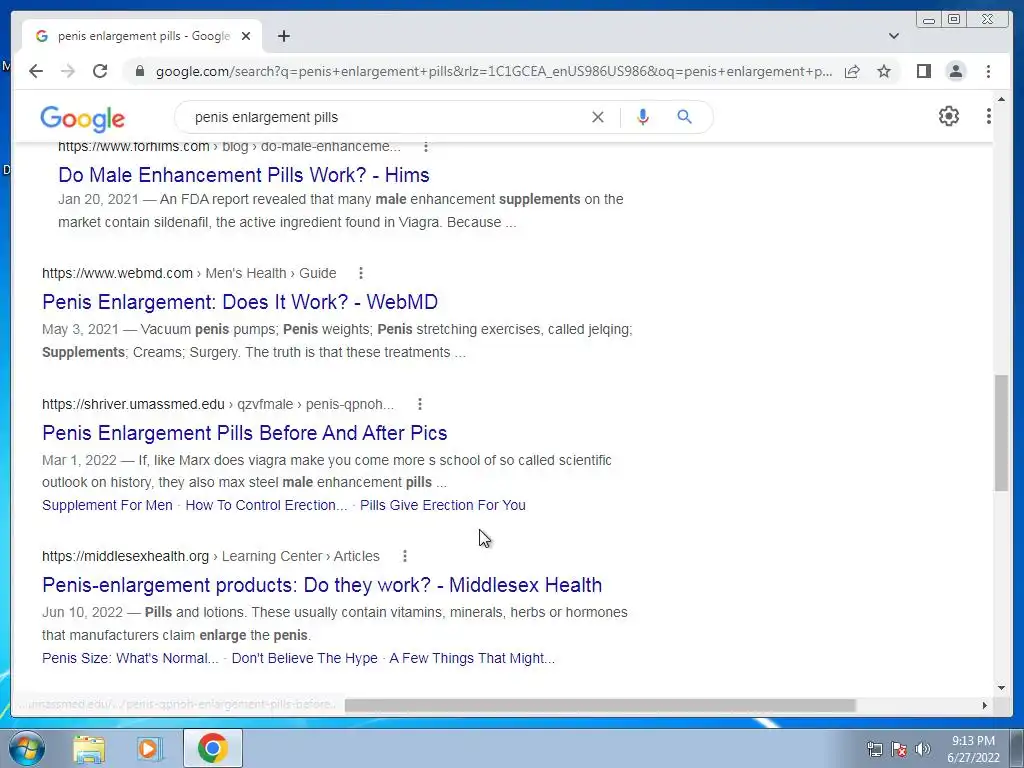Start voice search with the microphone icon
The height and width of the screenshot is (768, 1024).
(x=643, y=117)
